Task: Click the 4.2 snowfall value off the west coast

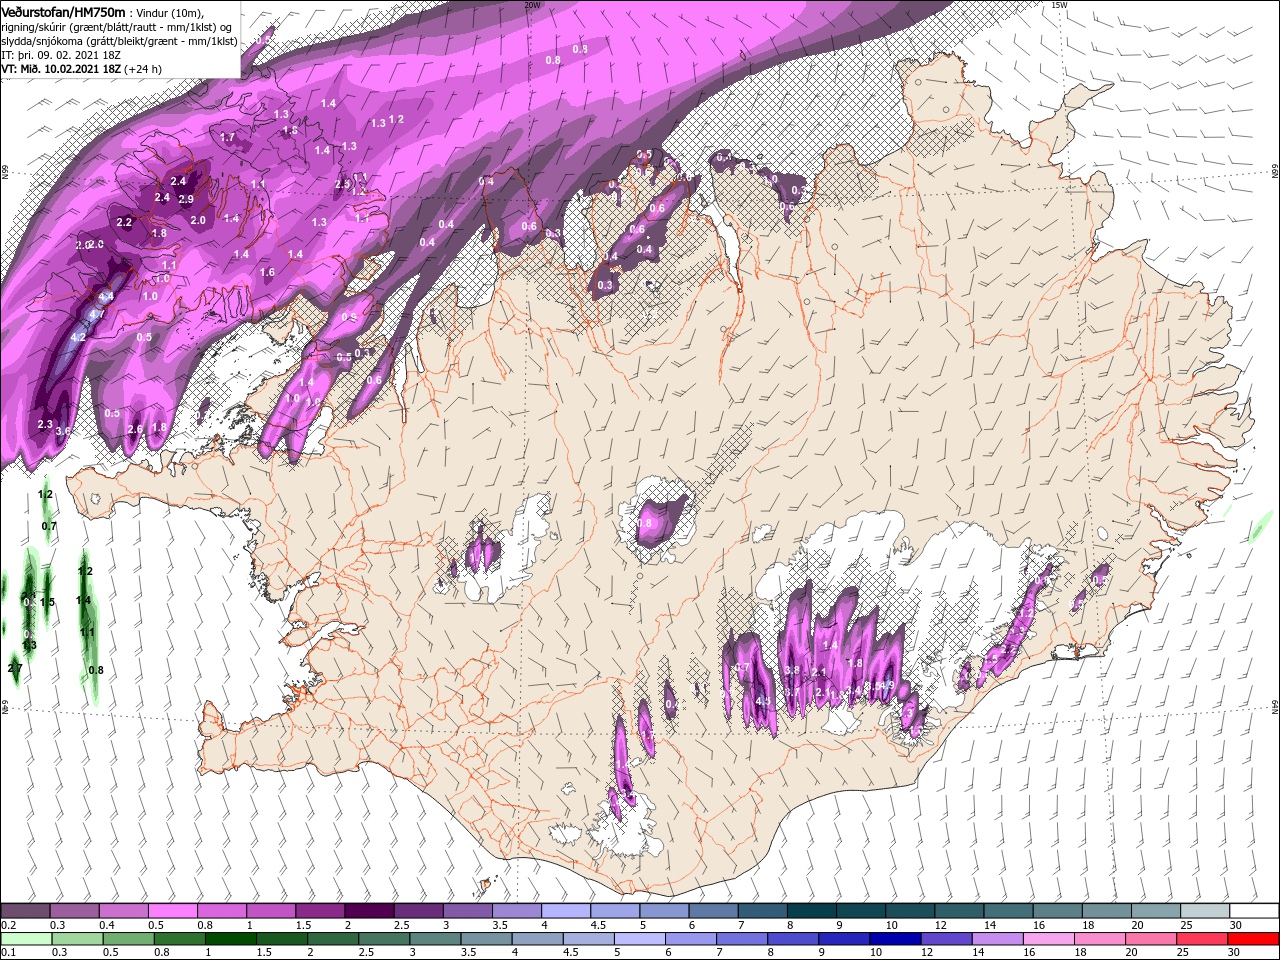Action: [78, 337]
